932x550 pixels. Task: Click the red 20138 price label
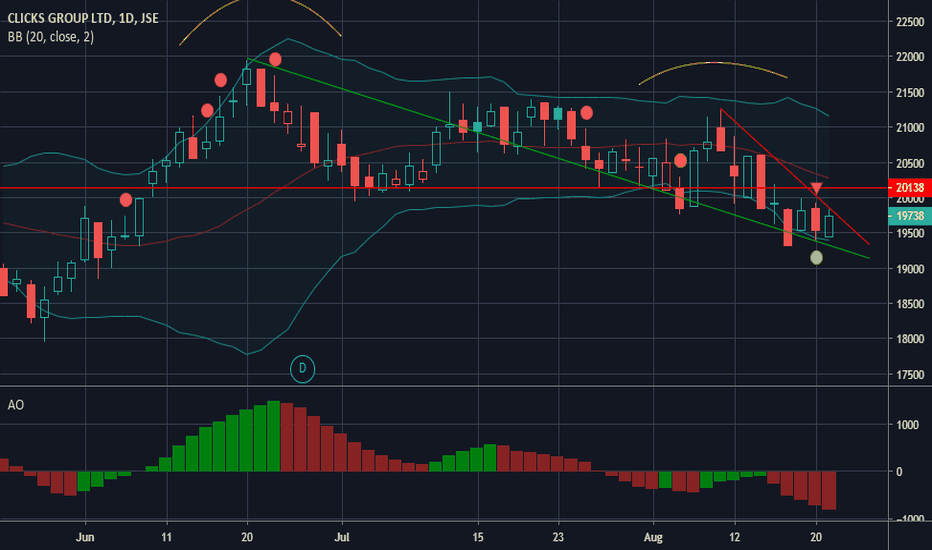[909, 187]
